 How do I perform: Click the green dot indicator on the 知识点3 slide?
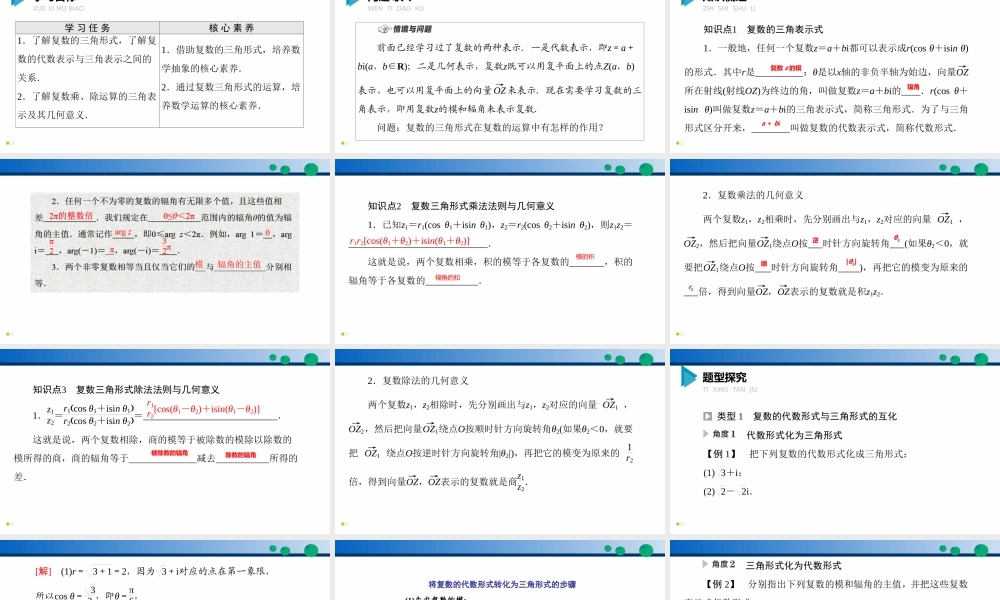pos(10,524)
